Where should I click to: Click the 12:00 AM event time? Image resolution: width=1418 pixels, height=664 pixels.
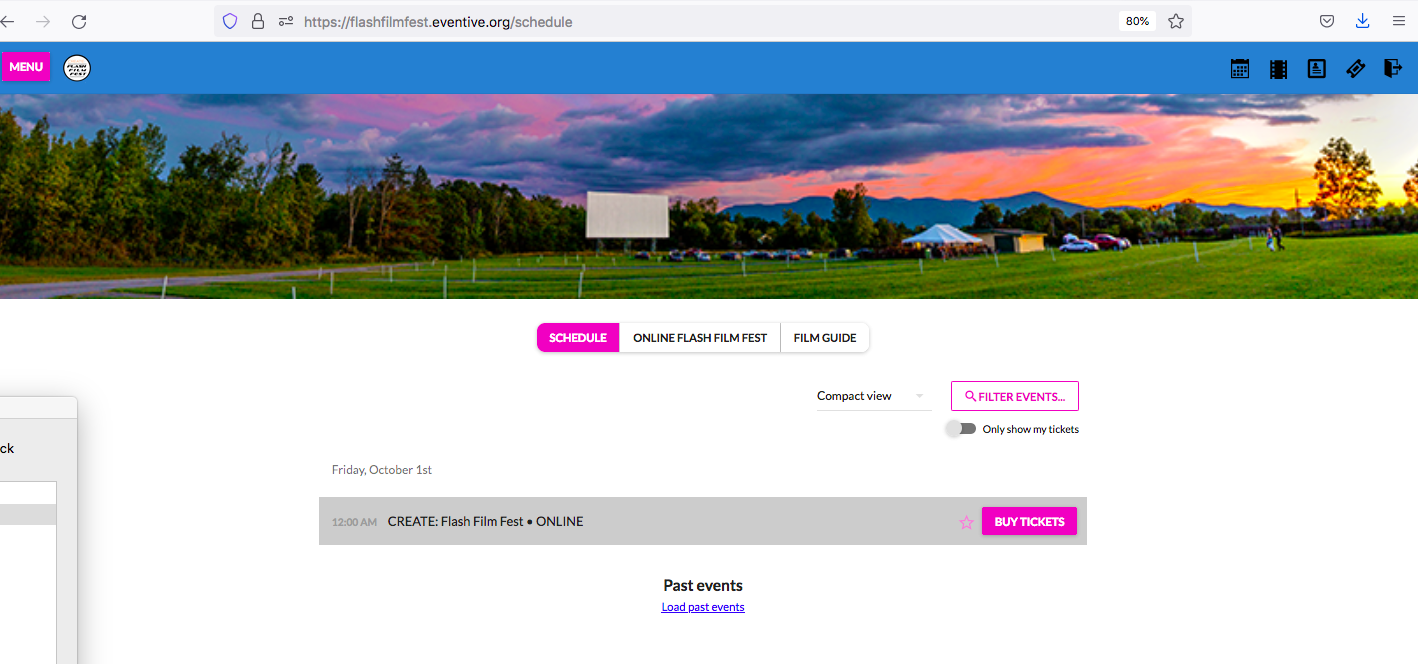point(354,522)
